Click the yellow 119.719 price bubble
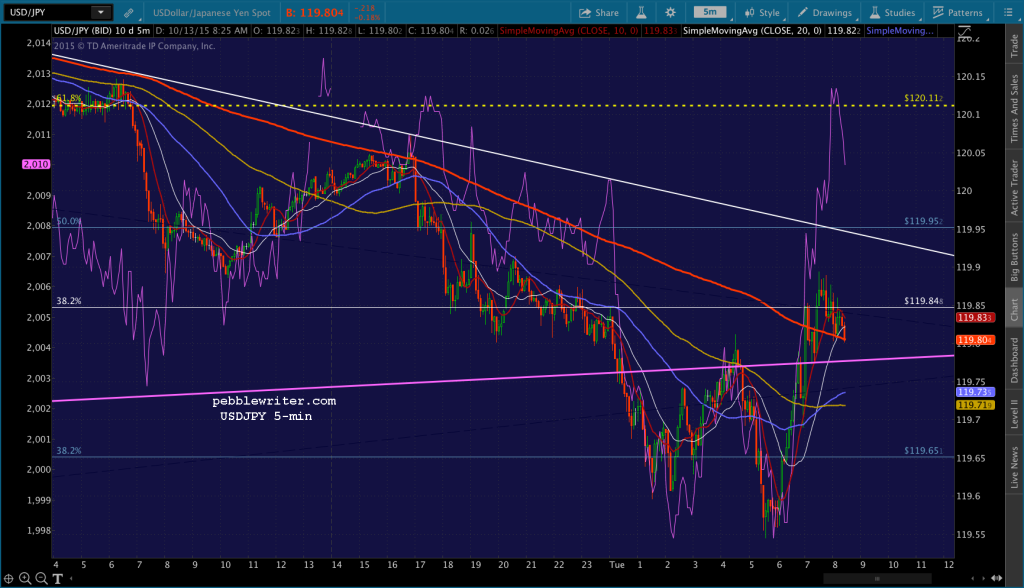This screenshot has height=588, width=1024. click(x=975, y=405)
